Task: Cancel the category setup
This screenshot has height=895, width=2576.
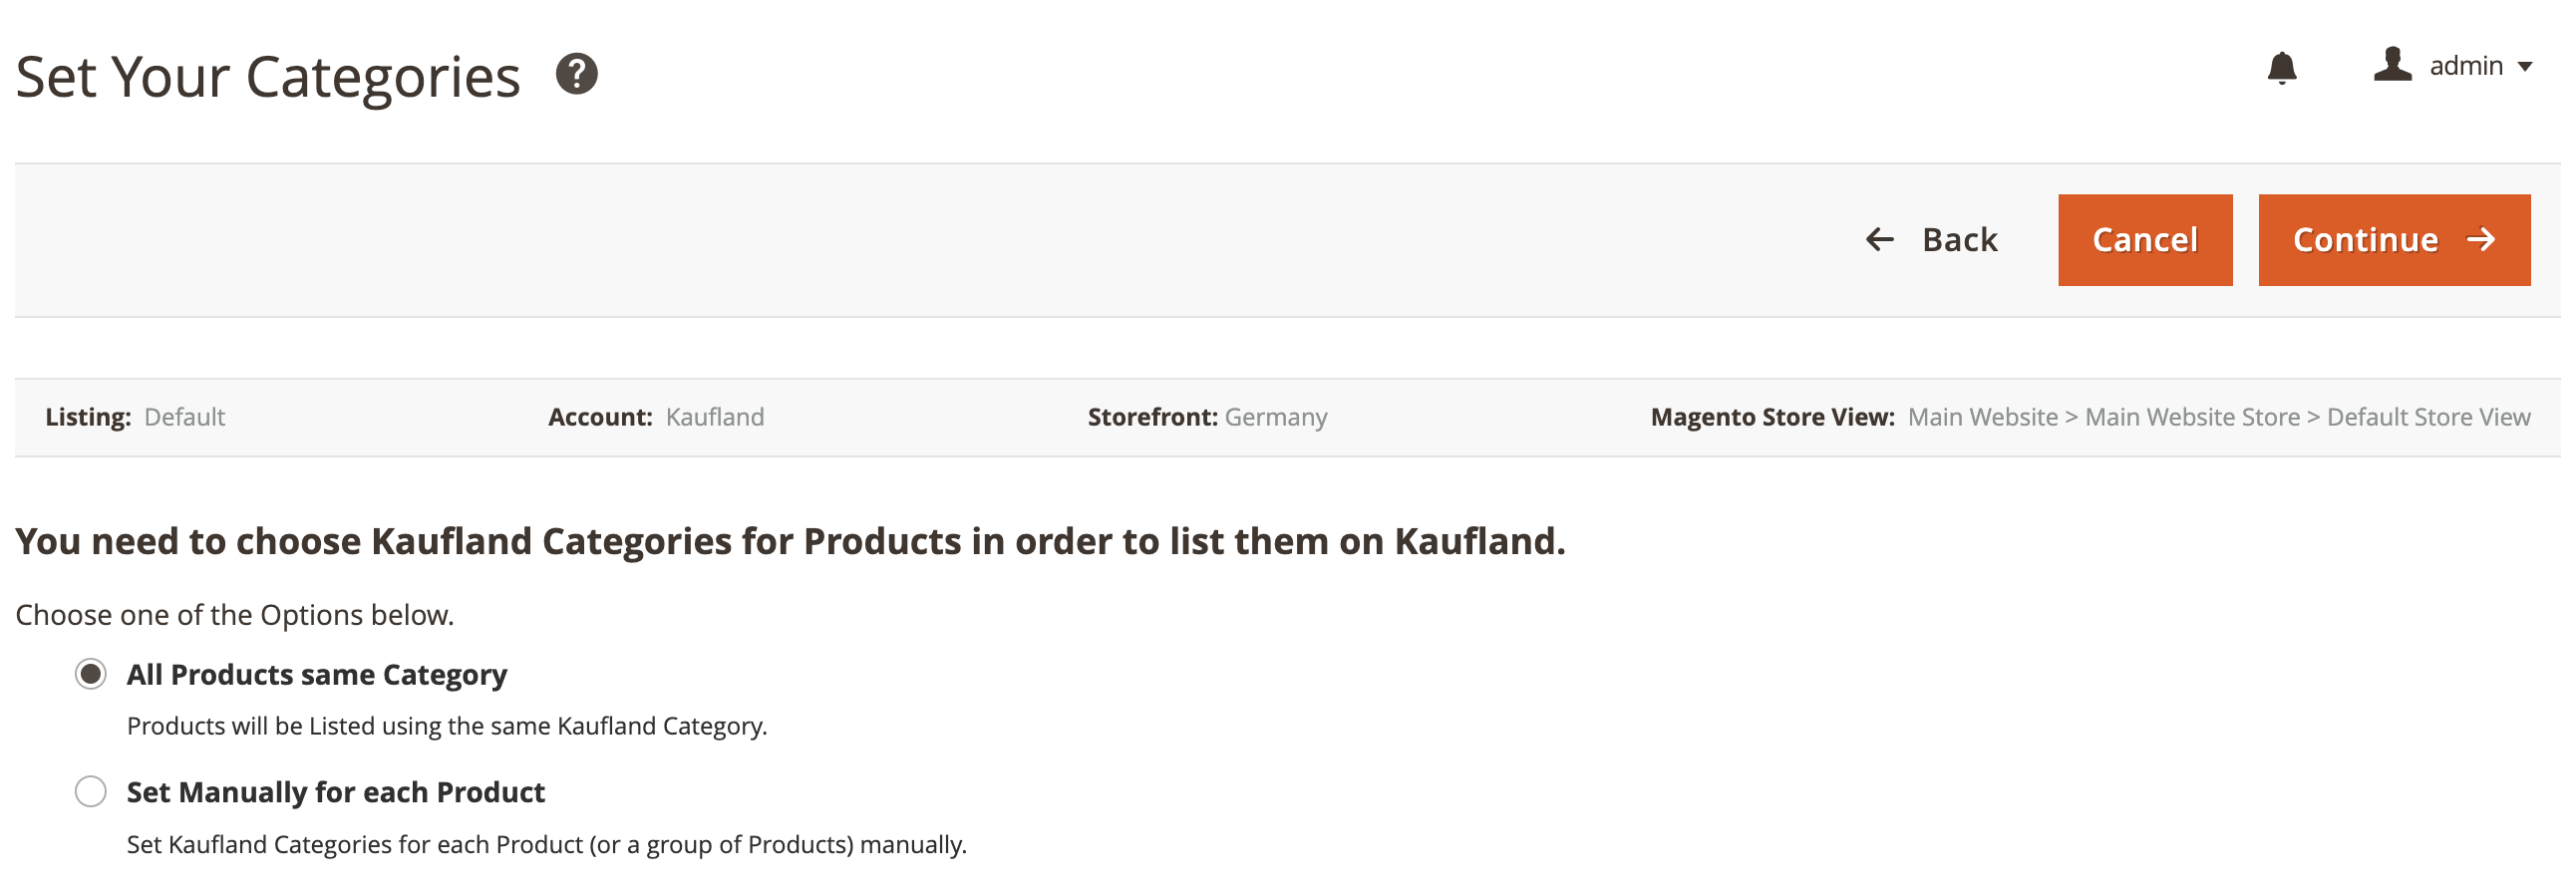Action: pos(2144,239)
